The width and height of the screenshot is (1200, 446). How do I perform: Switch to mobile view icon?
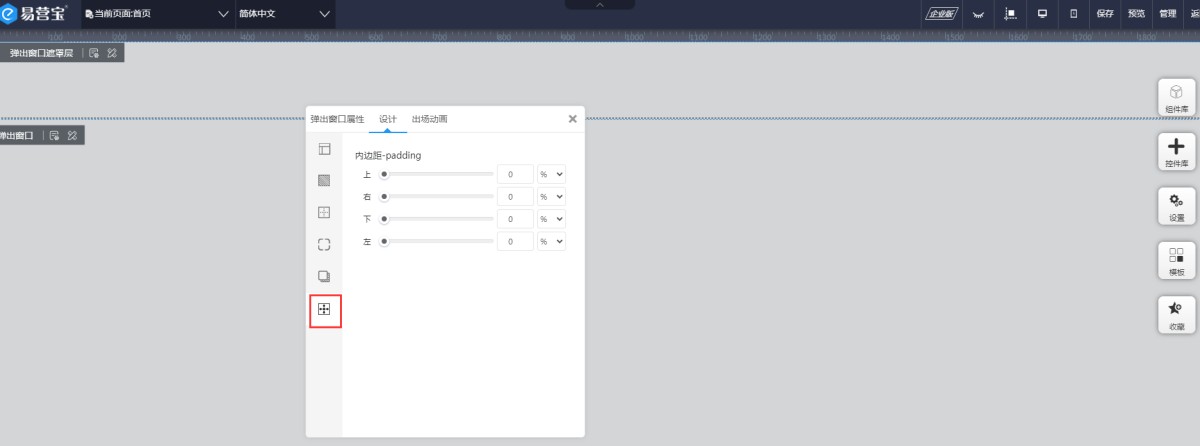point(1073,14)
